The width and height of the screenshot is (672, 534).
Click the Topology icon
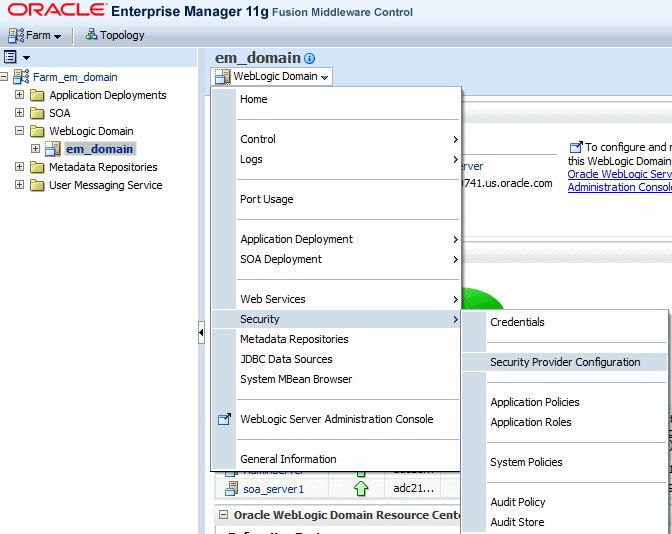(x=91, y=34)
